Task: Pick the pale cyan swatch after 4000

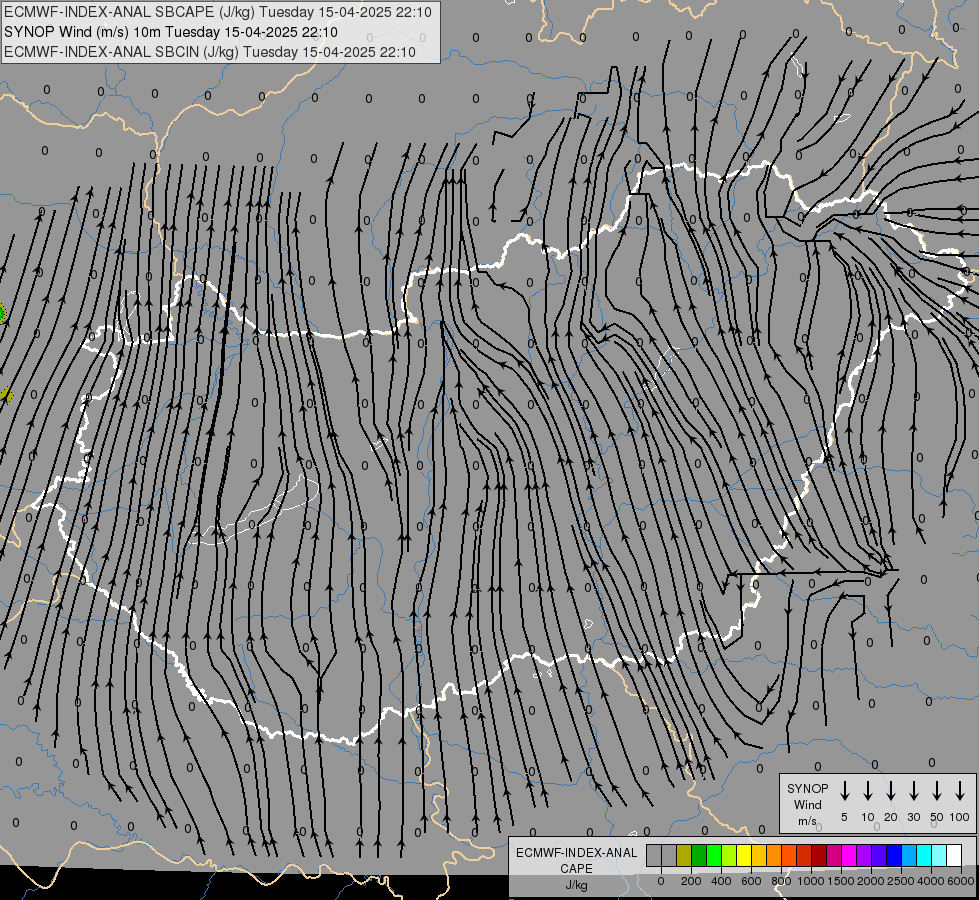Action: tap(939, 855)
